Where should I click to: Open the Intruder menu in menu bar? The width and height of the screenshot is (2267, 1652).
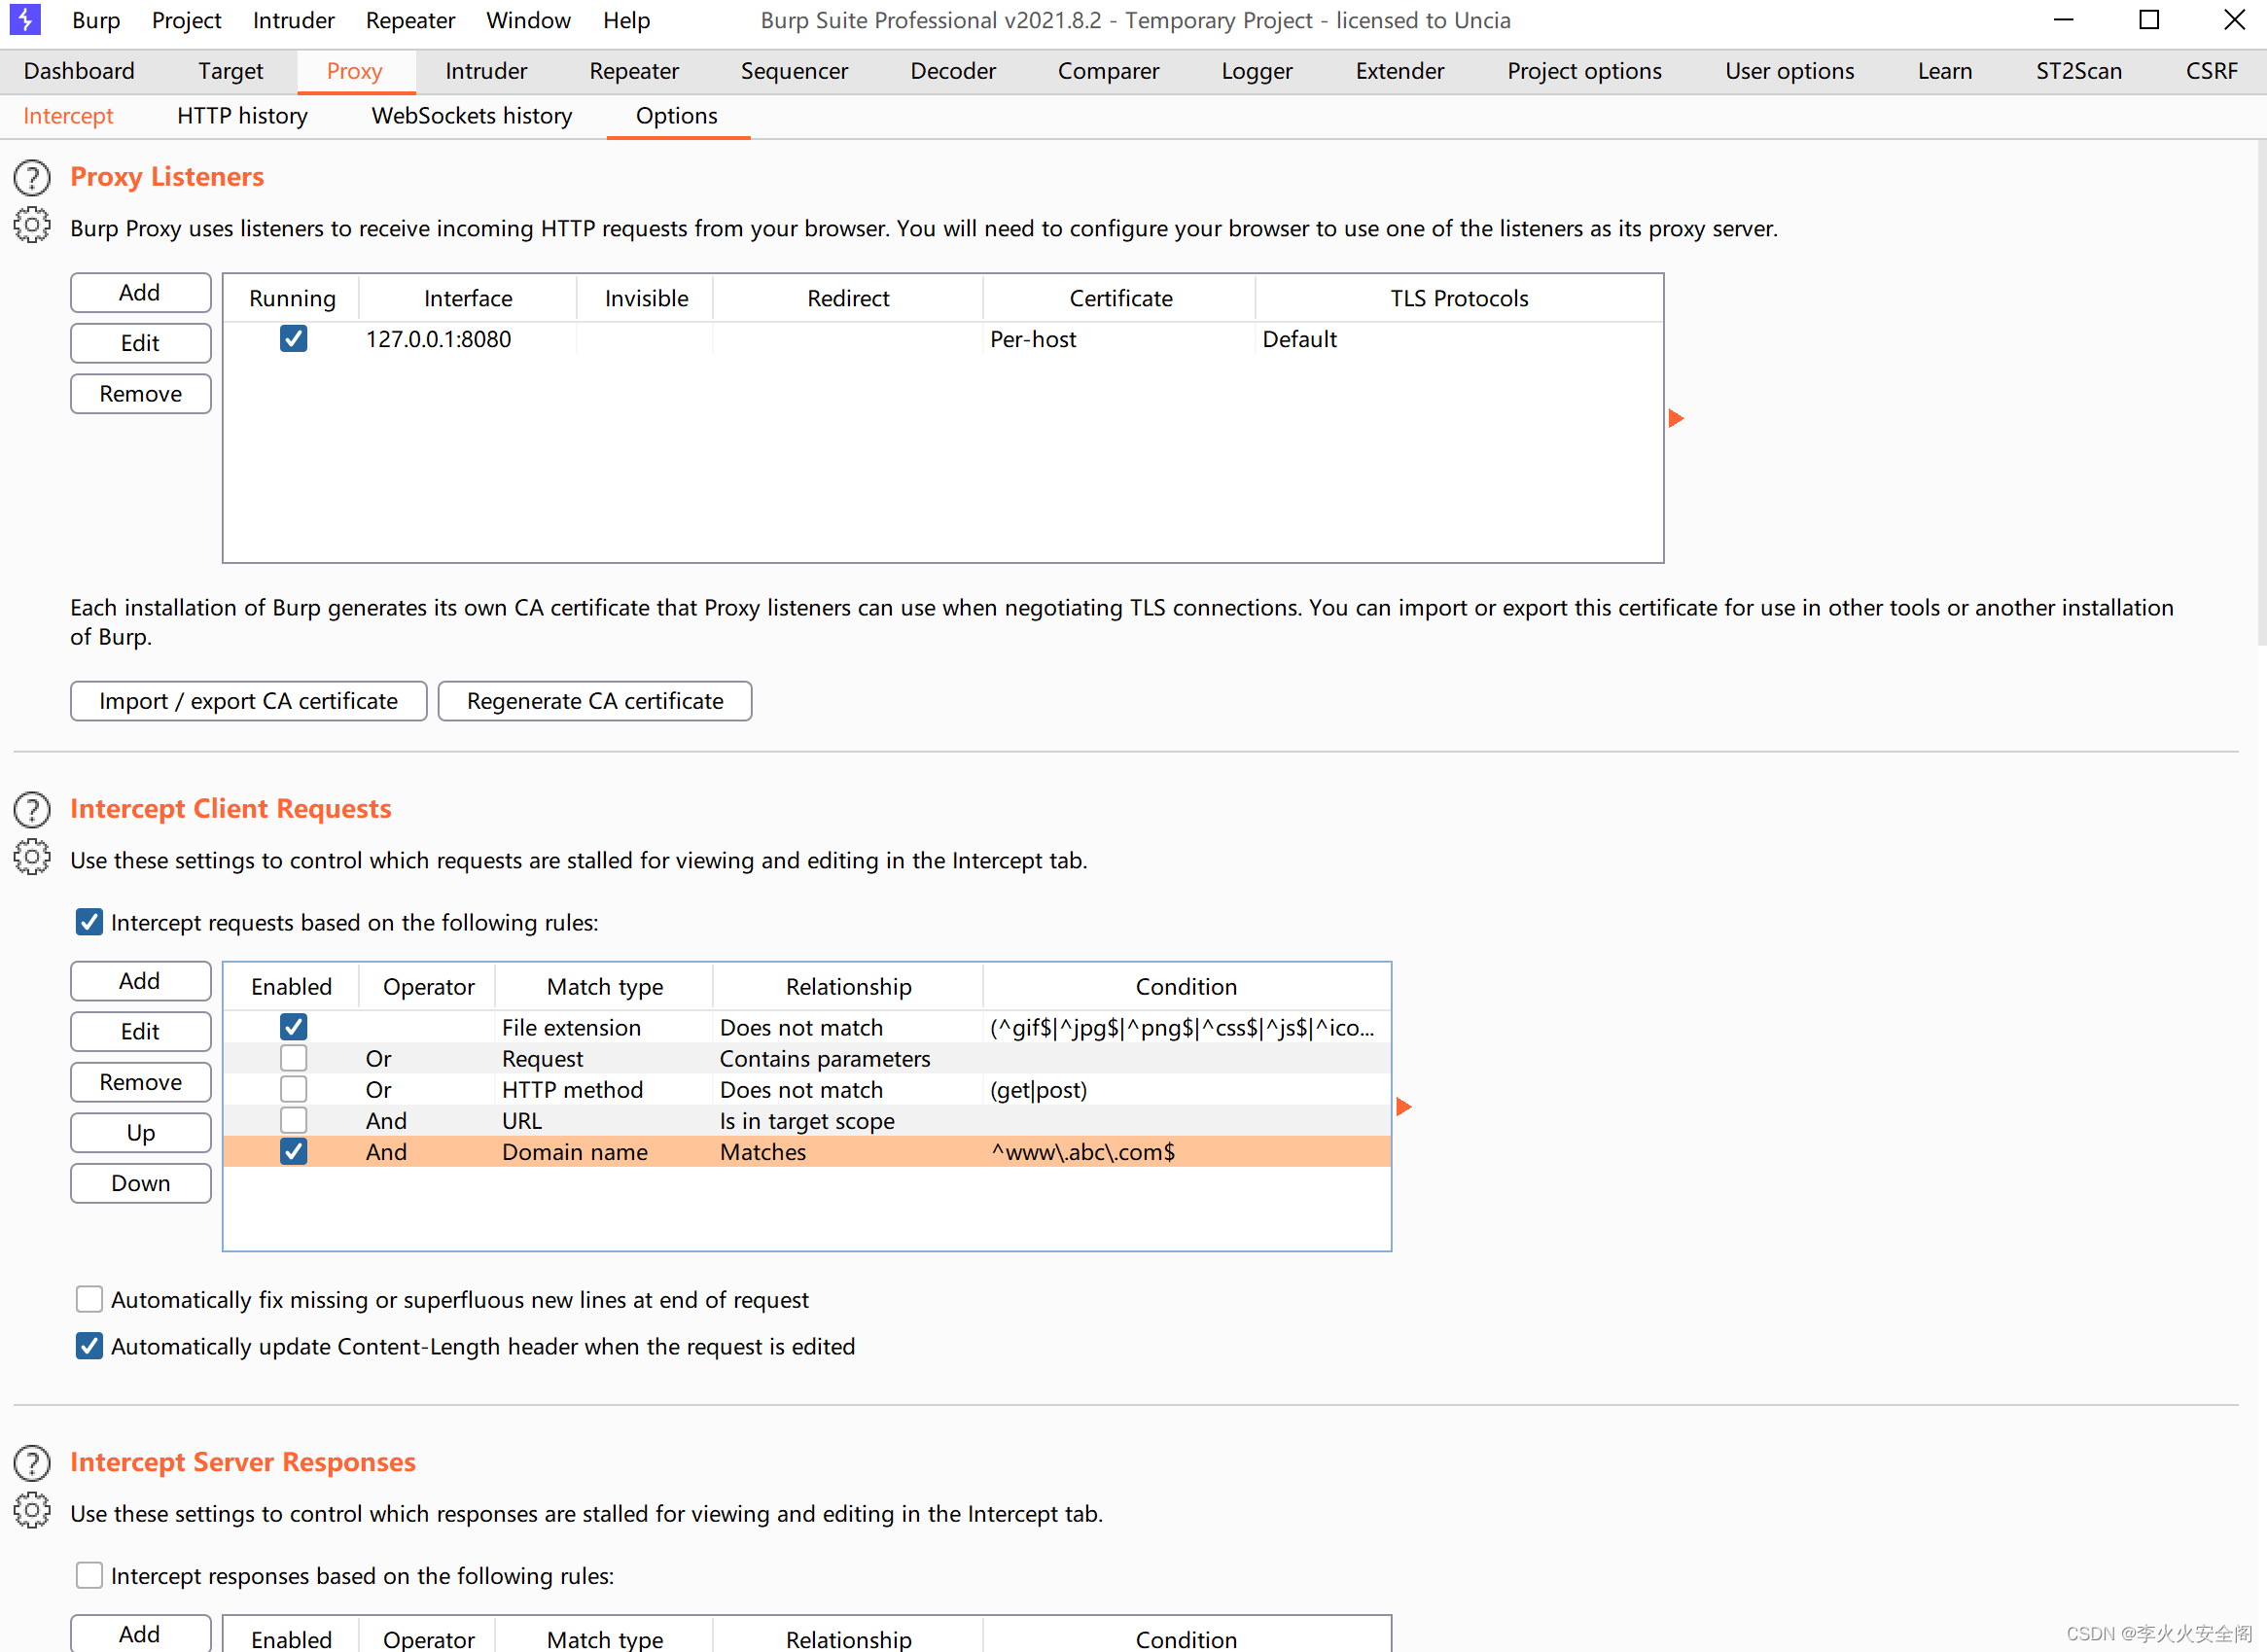pos(293,20)
